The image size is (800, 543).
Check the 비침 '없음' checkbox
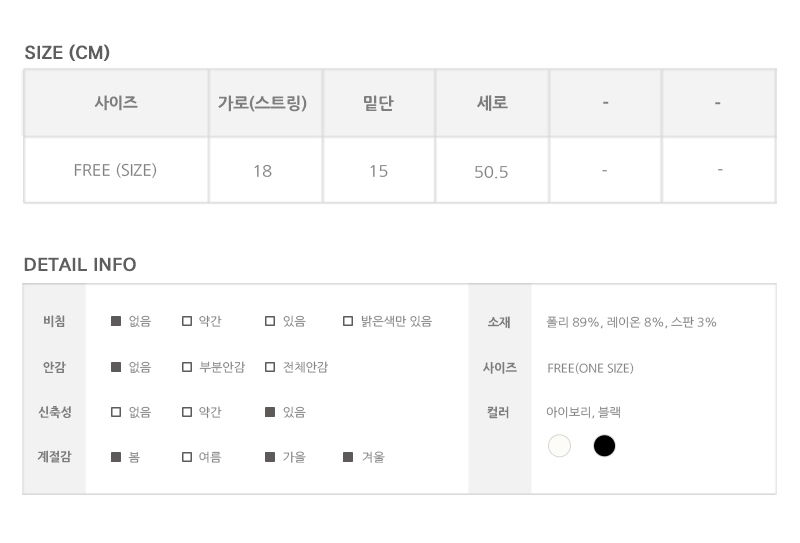point(116,322)
